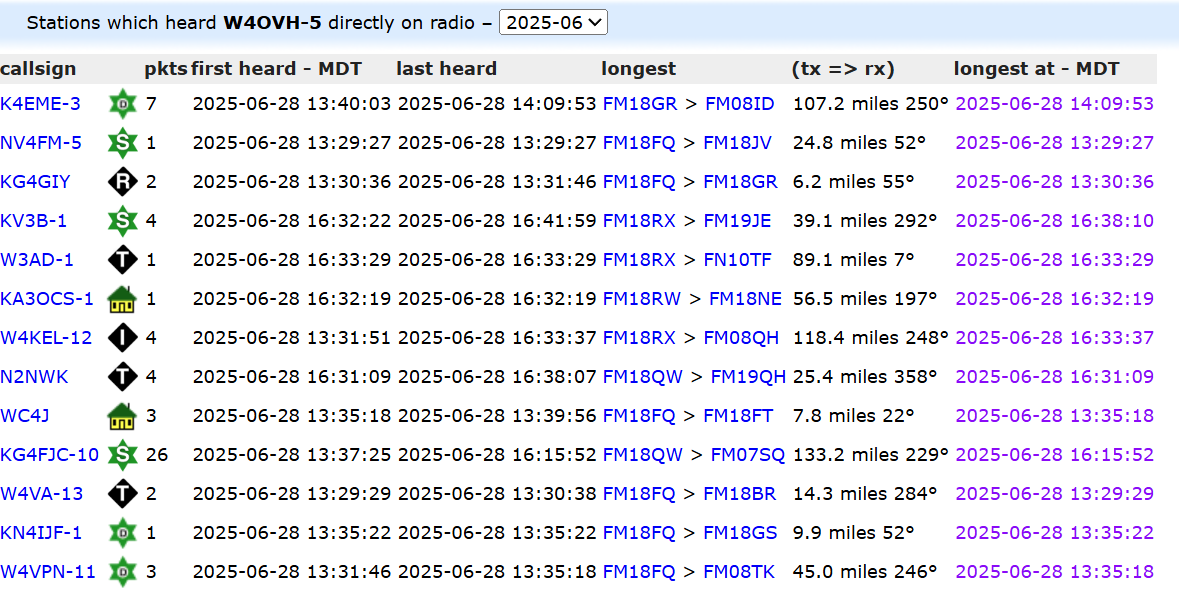Click the house icon next to WC4J

point(122,416)
